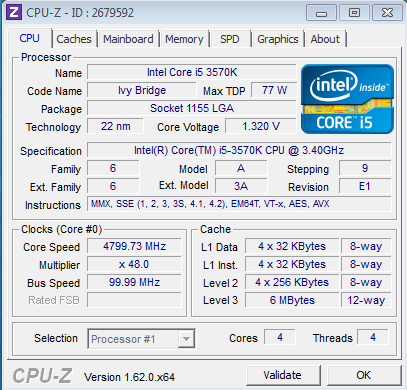Click the Max TDP value '77 W'
This screenshot has height=390, width=407.
(x=274, y=90)
